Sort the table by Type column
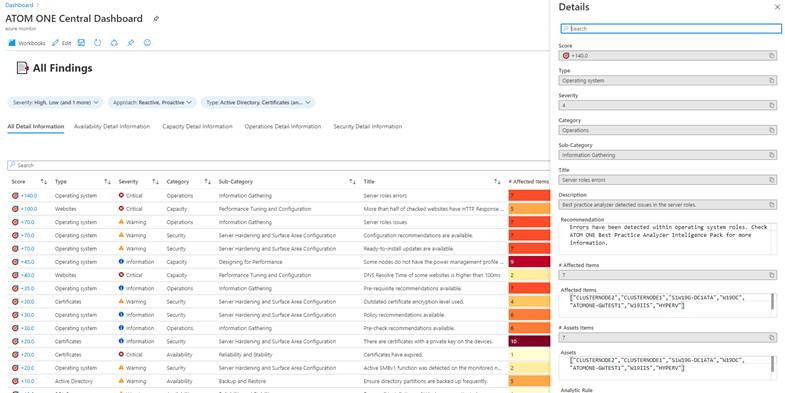The height and width of the screenshot is (393, 785). tap(107, 182)
